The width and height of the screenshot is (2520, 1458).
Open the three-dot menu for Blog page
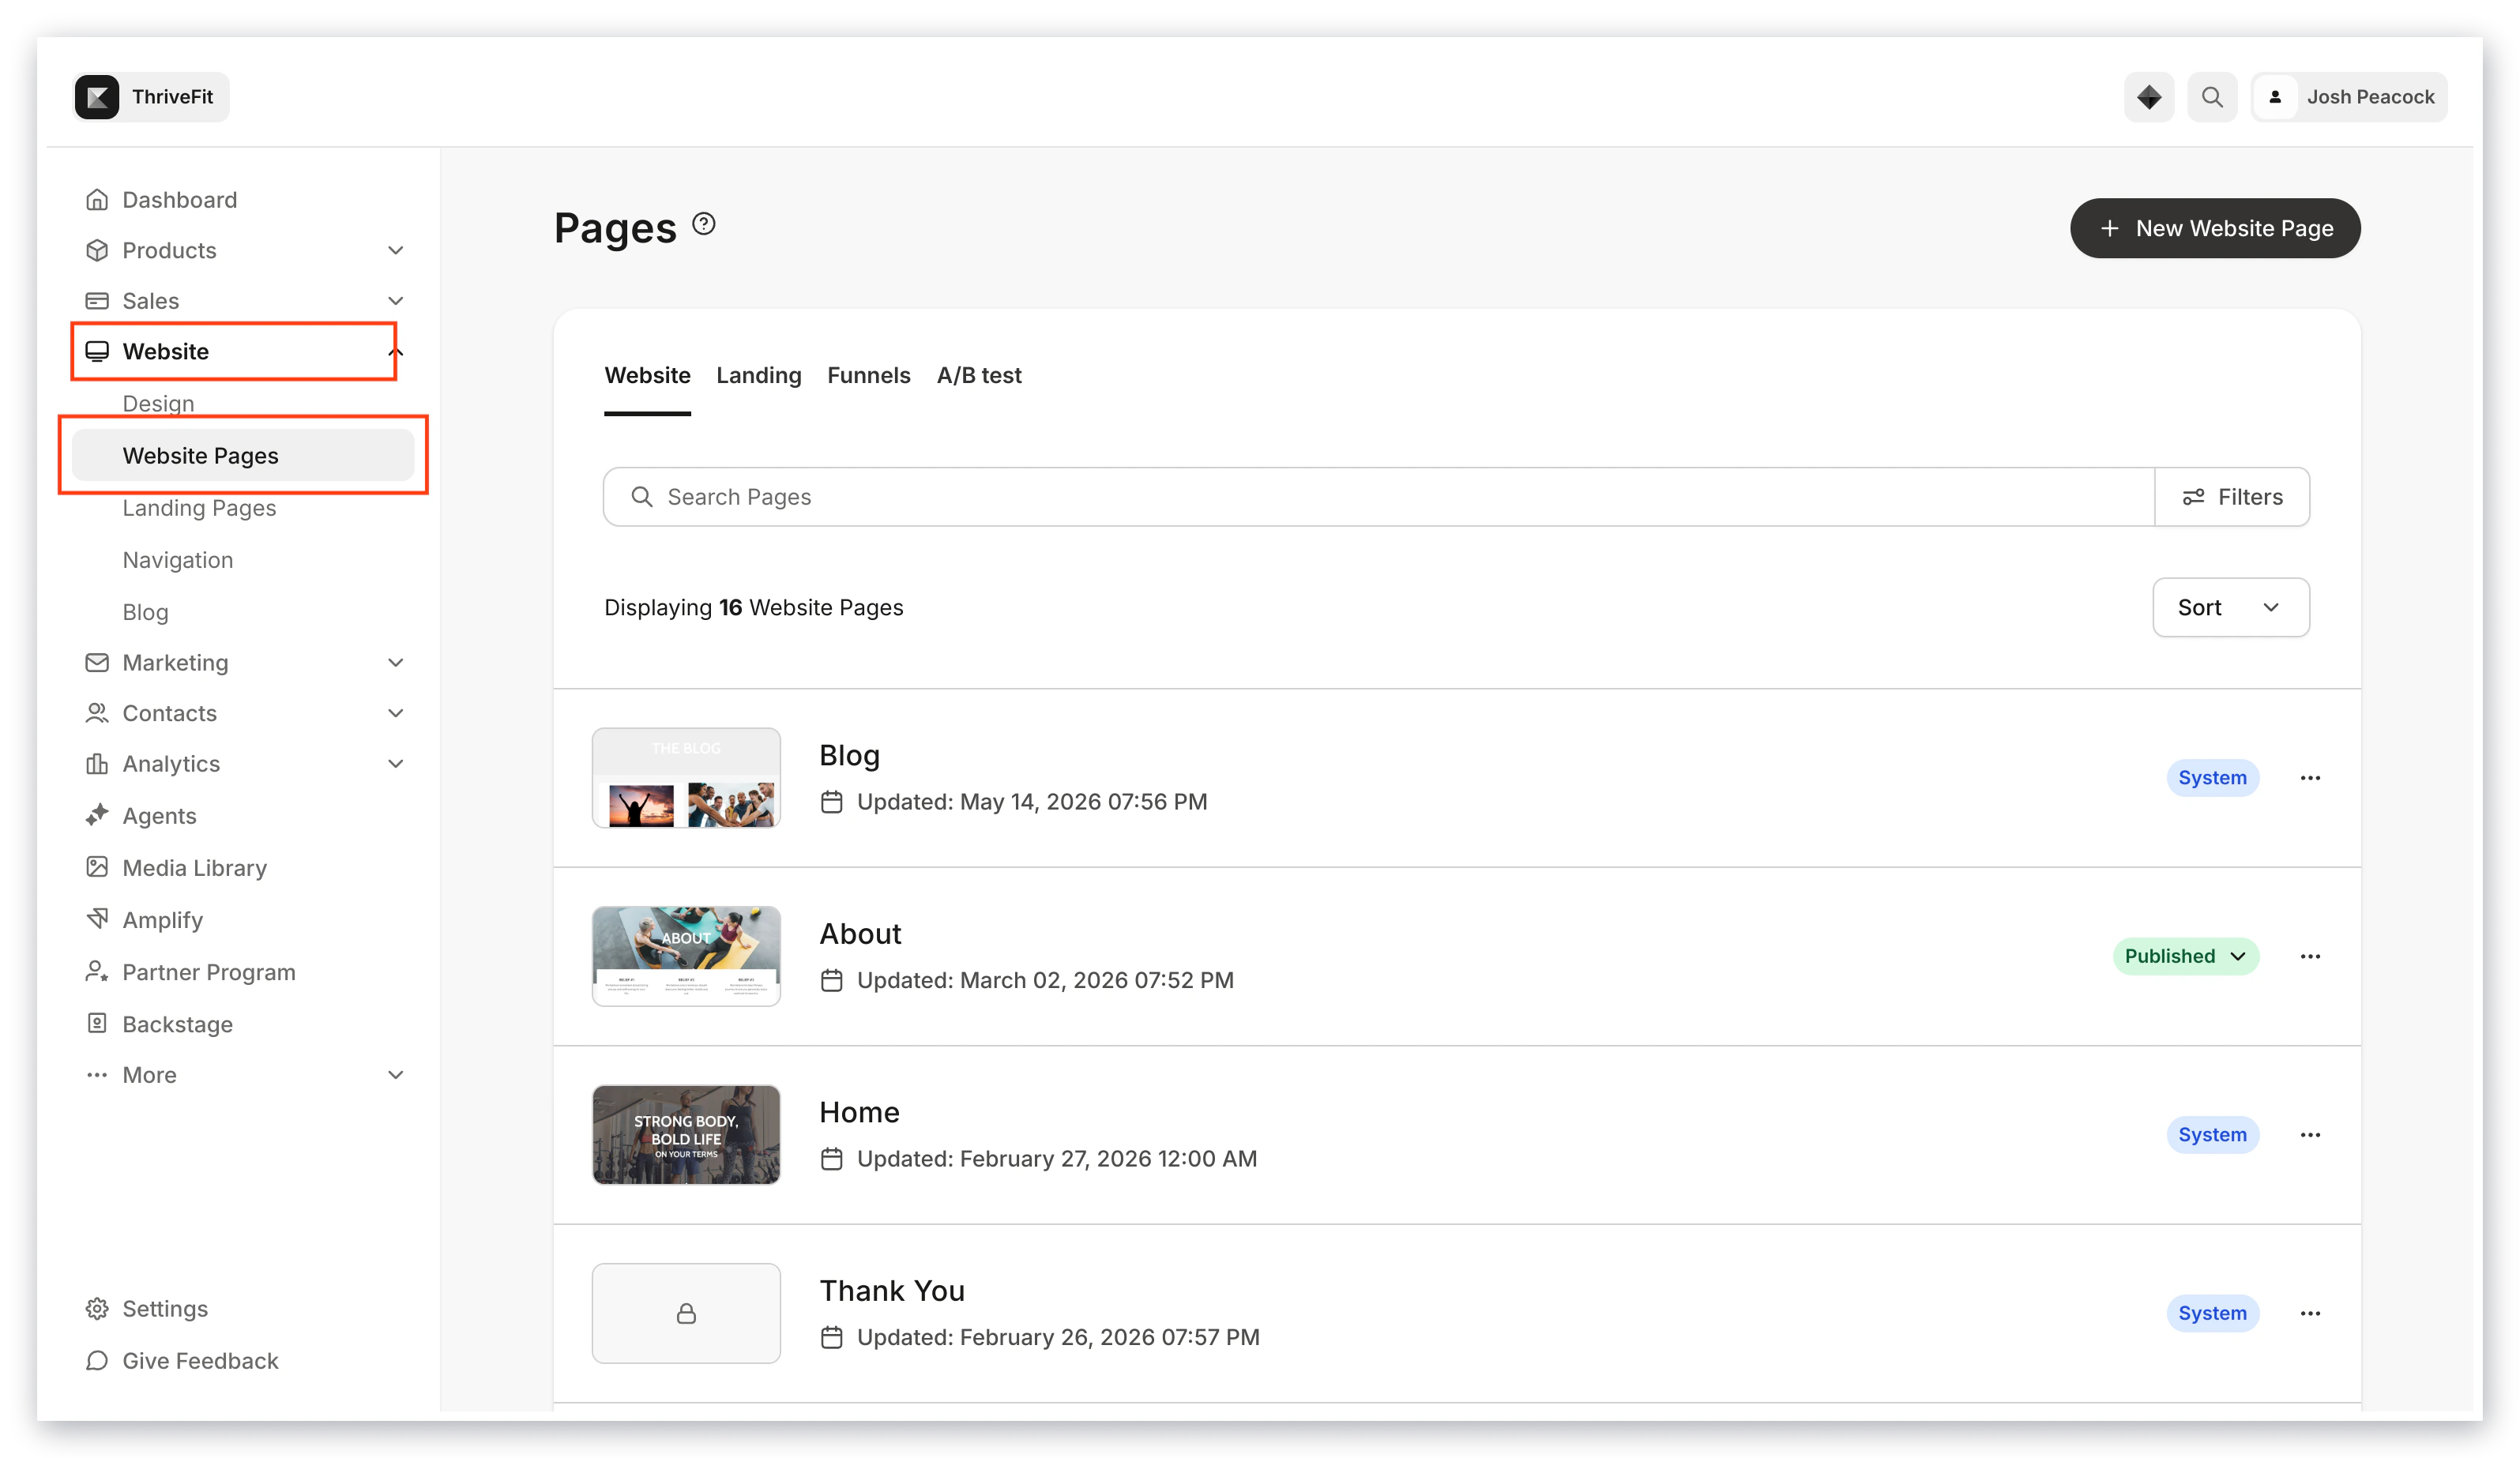tap(2310, 778)
